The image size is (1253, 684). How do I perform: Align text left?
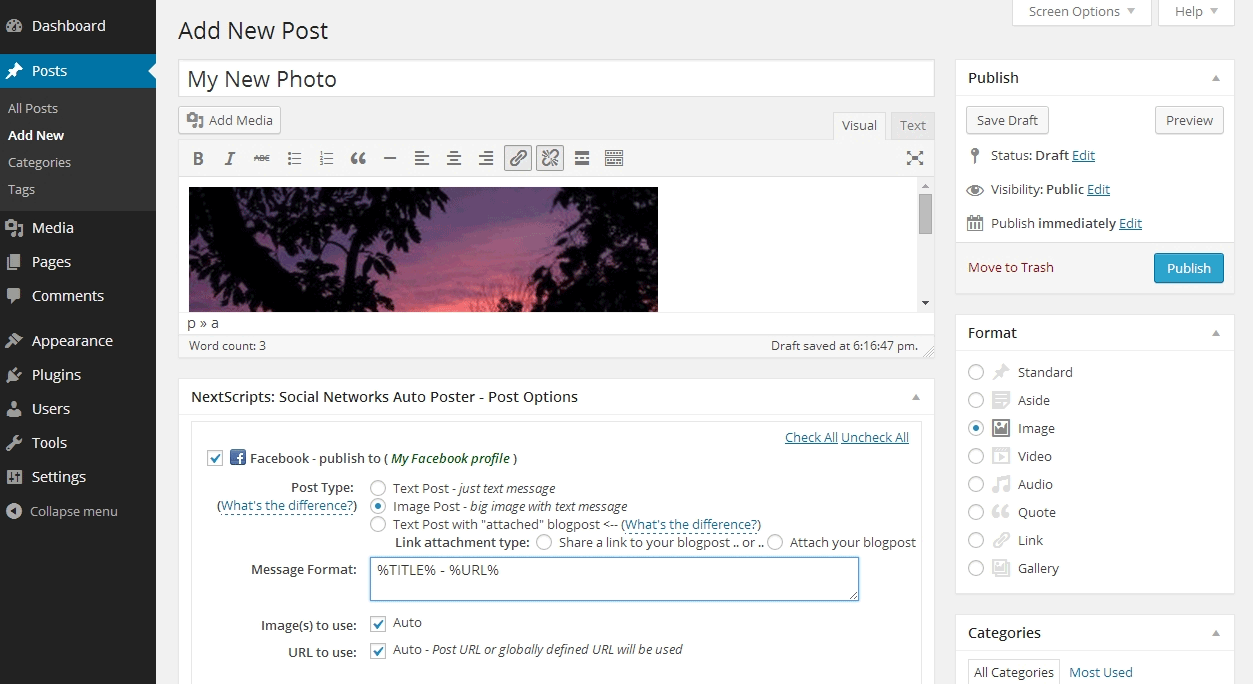point(422,158)
